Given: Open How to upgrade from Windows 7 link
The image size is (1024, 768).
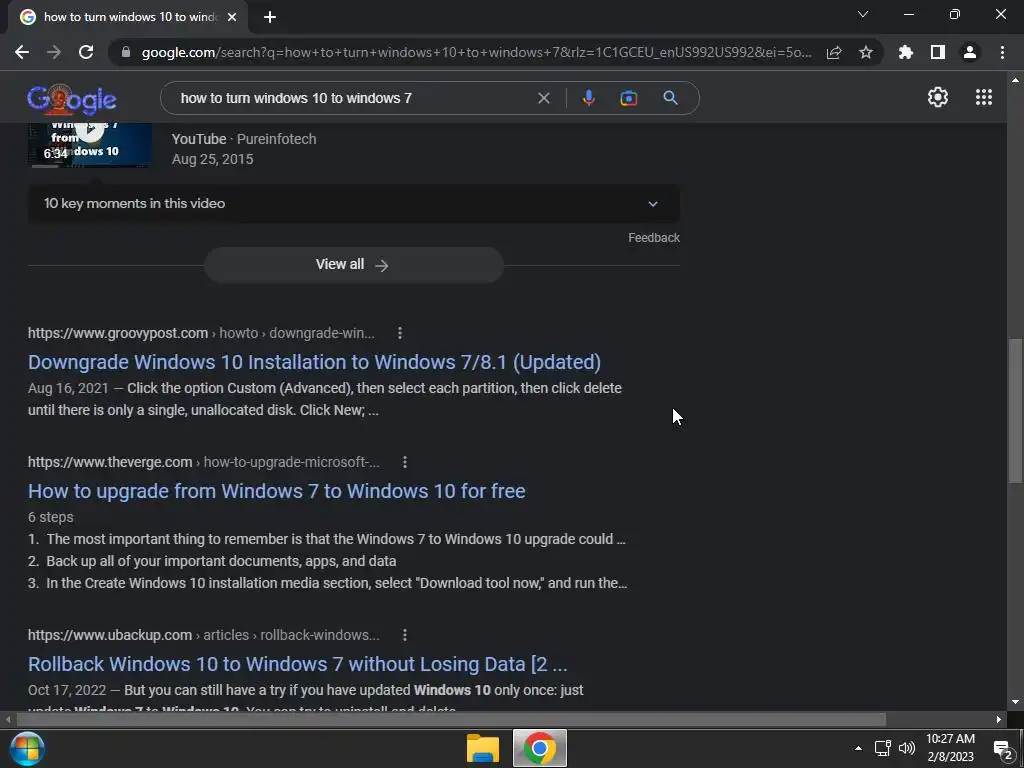Looking at the screenshot, I should (276, 490).
